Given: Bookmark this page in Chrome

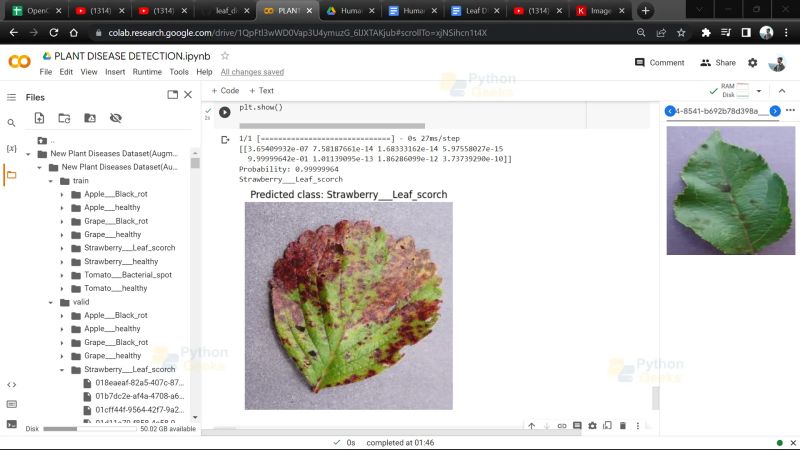Looking at the screenshot, I should click(x=681, y=33).
